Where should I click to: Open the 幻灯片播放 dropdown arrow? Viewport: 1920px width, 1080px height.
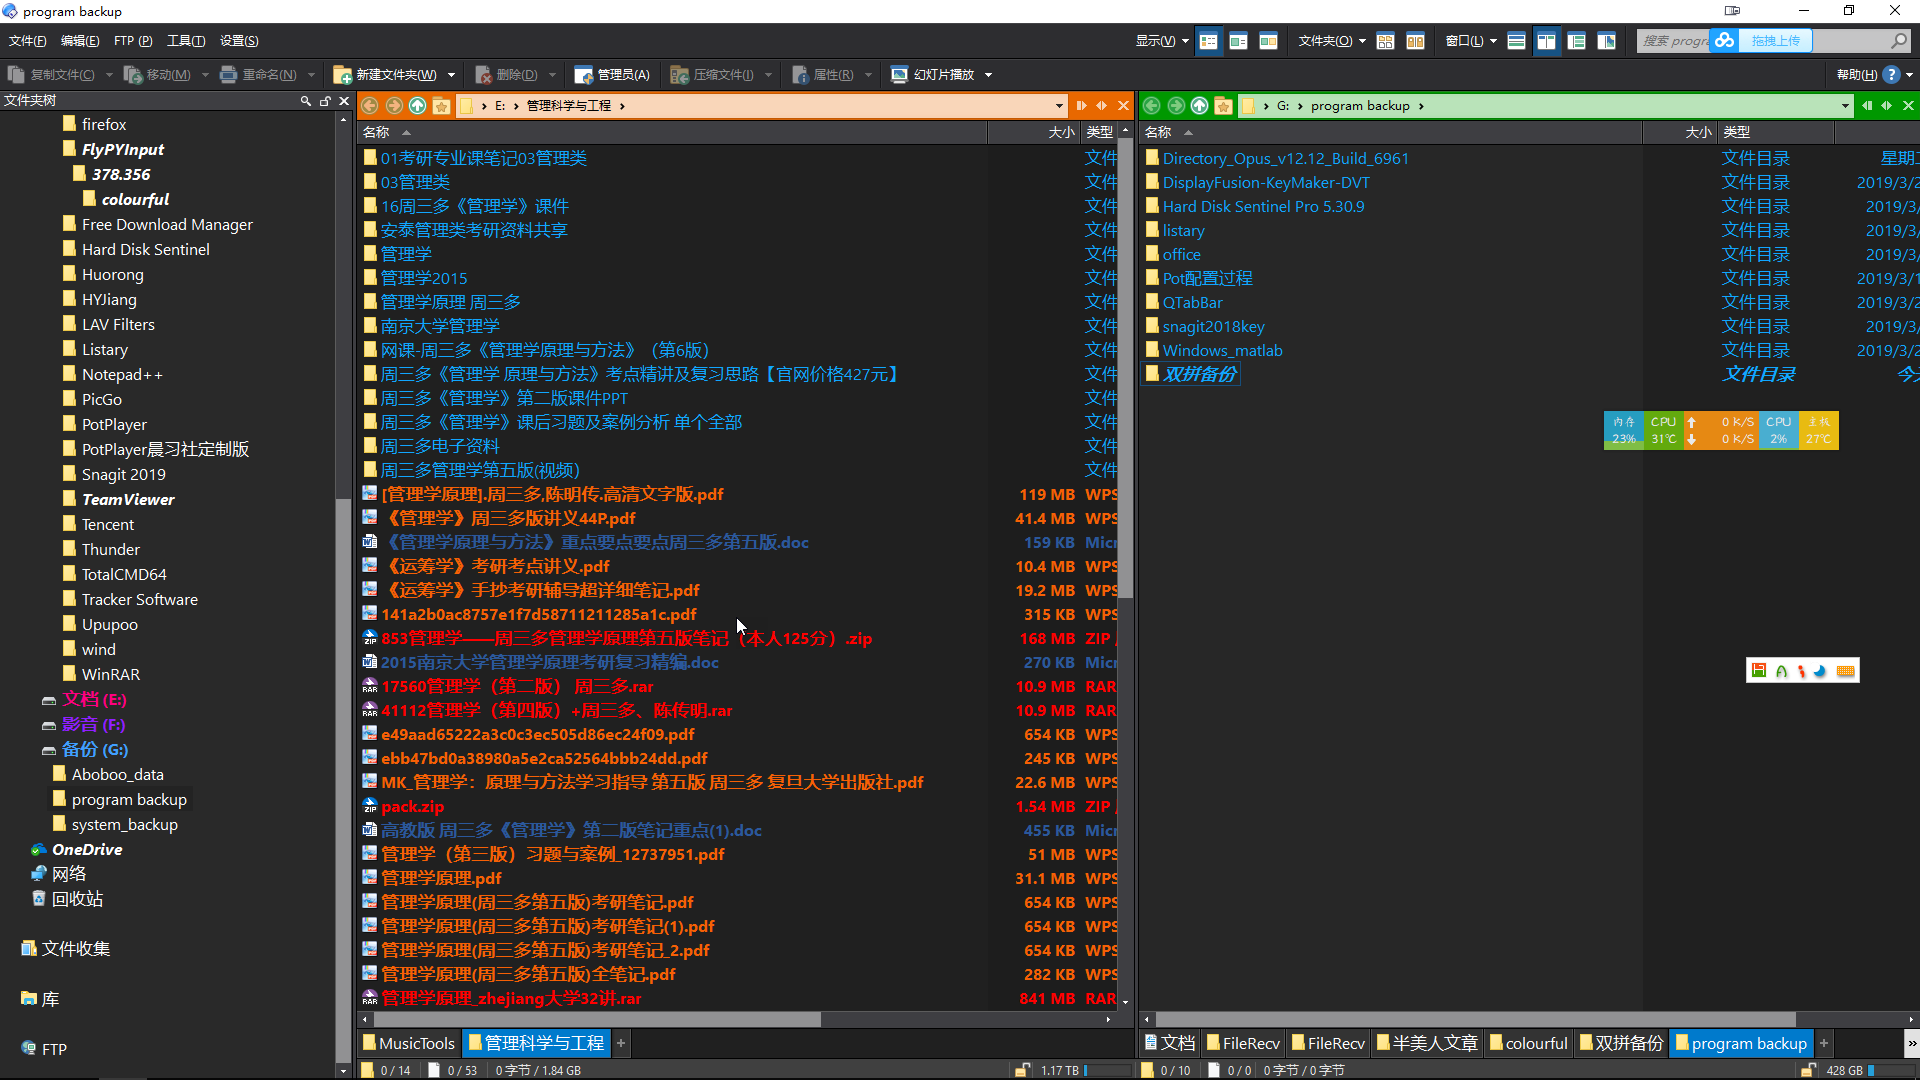click(988, 75)
